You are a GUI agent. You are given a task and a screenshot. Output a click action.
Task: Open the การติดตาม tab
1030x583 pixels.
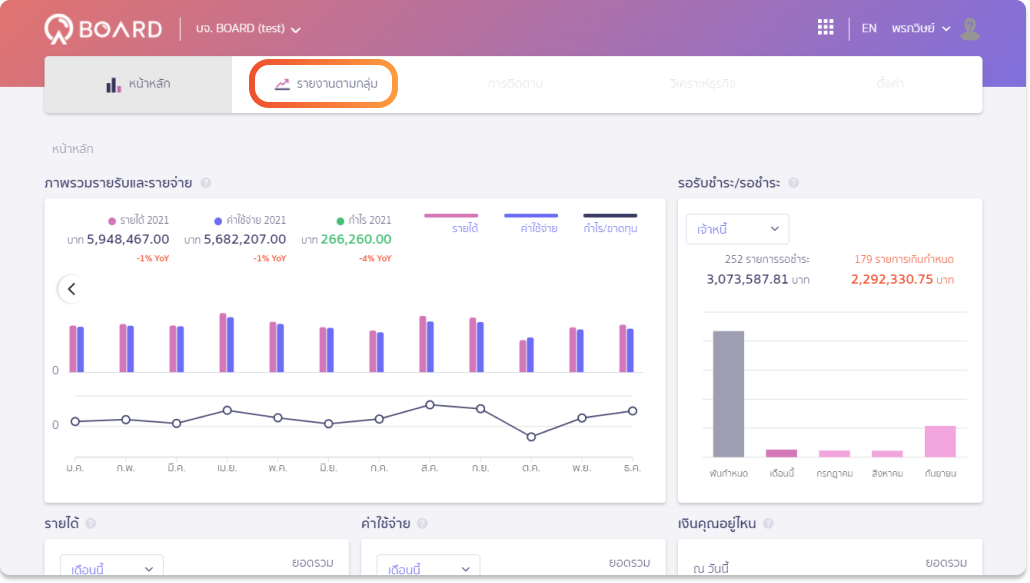pos(515,84)
